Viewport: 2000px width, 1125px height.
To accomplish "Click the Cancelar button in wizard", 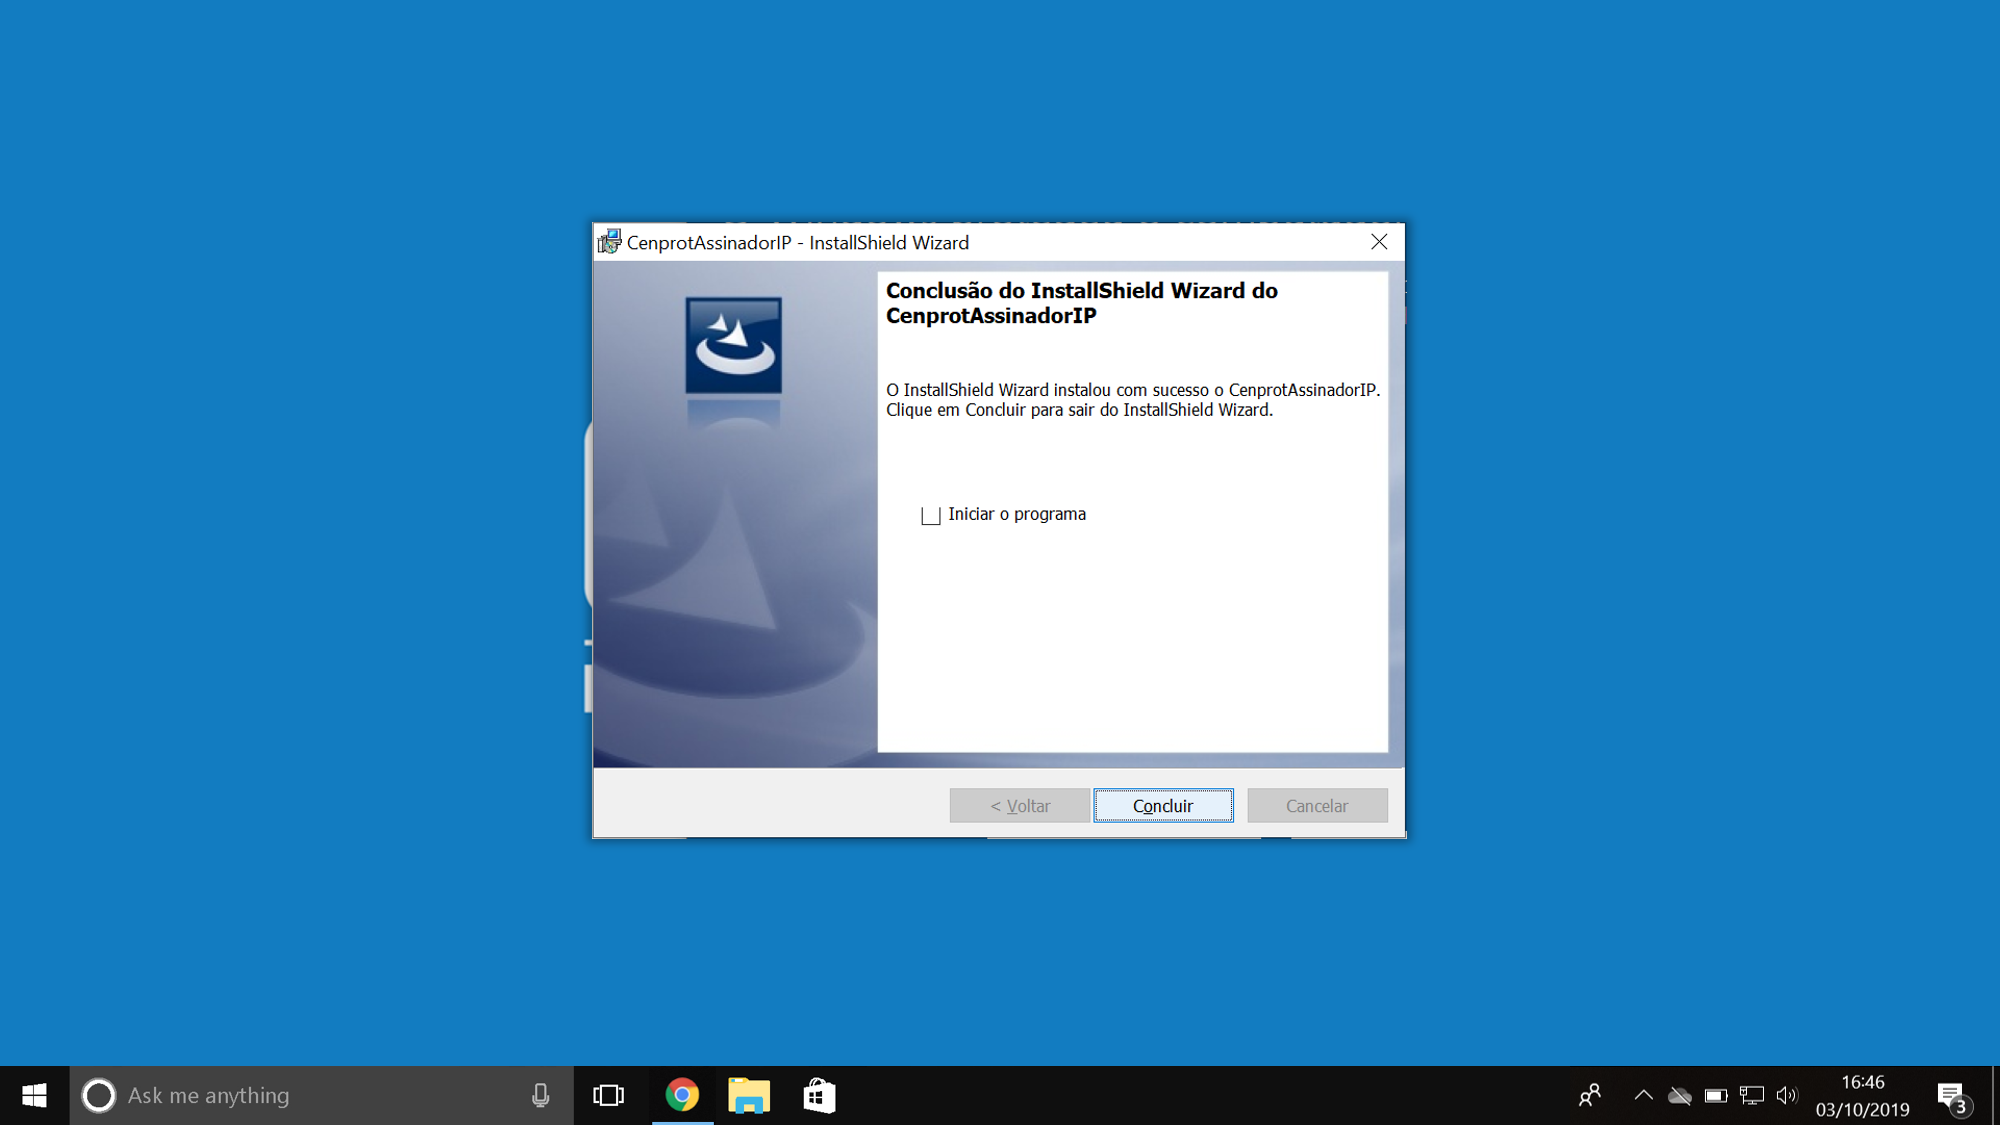I will click(x=1317, y=806).
